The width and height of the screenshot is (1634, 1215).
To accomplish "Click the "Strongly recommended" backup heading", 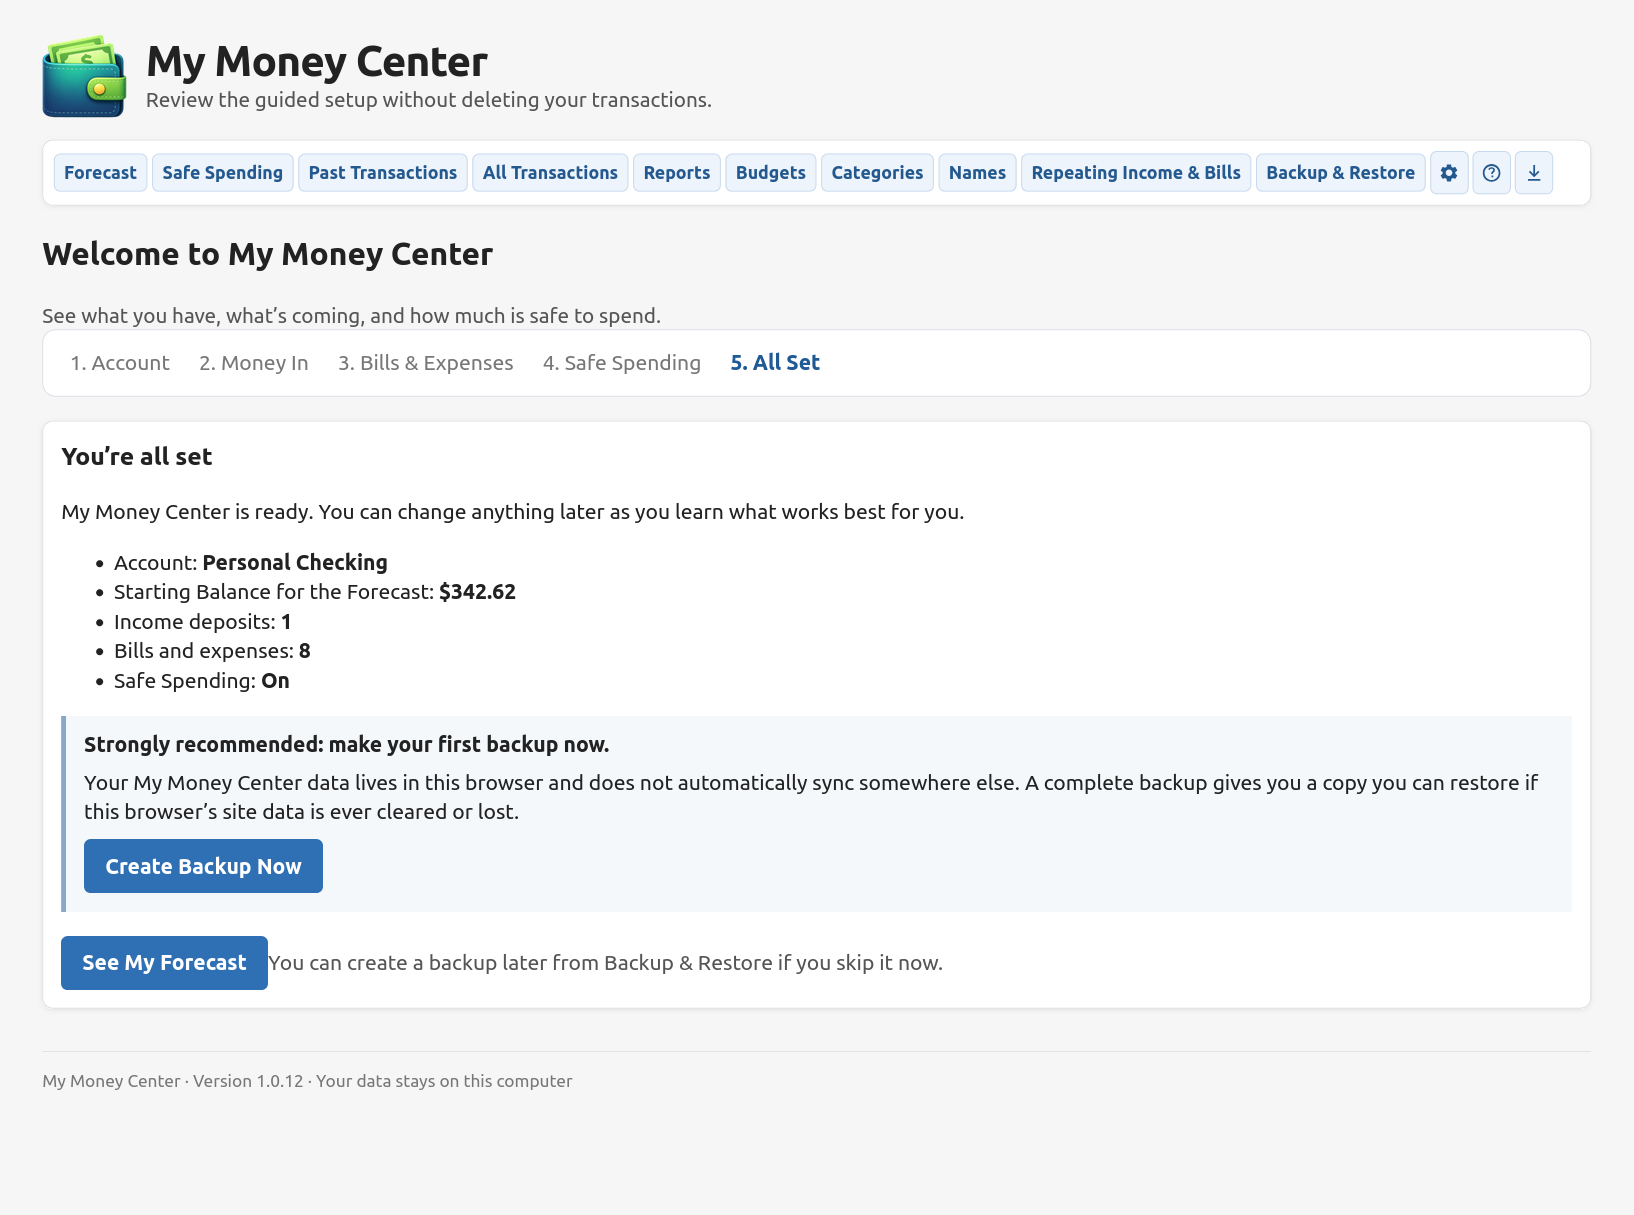I will pyautogui.click(x=347, y=745).
